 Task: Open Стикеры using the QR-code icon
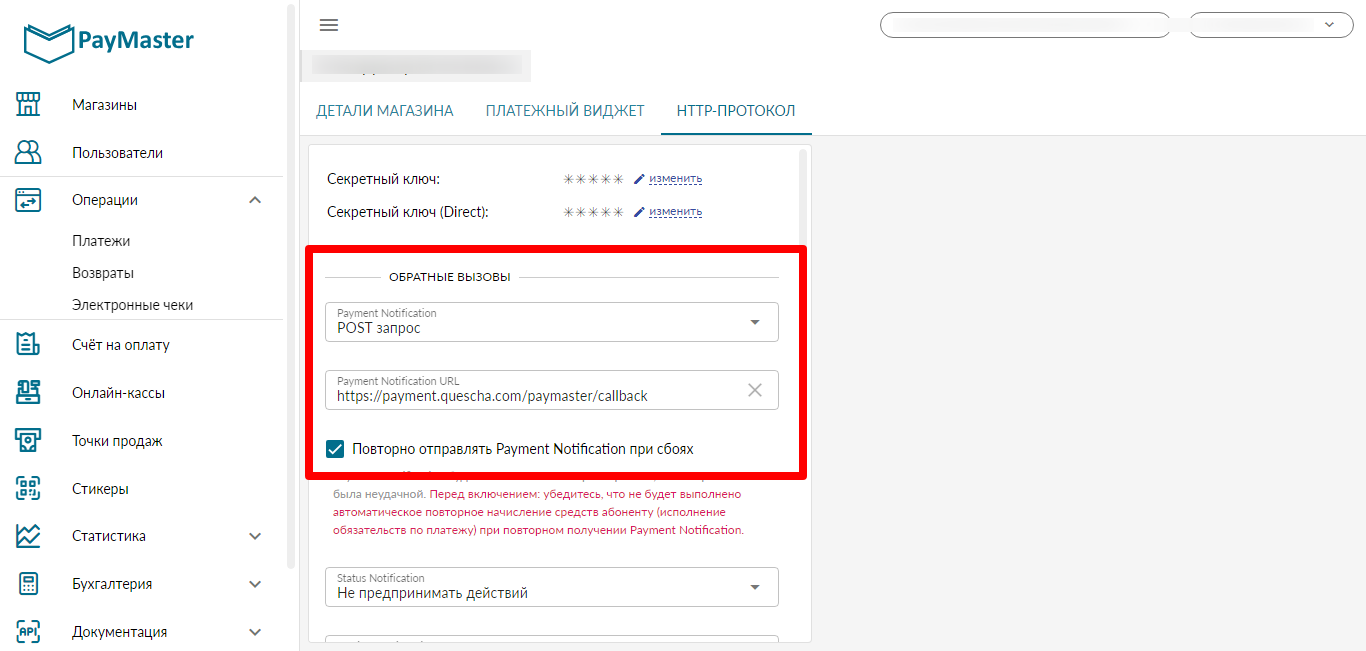[x=28, y=488]
